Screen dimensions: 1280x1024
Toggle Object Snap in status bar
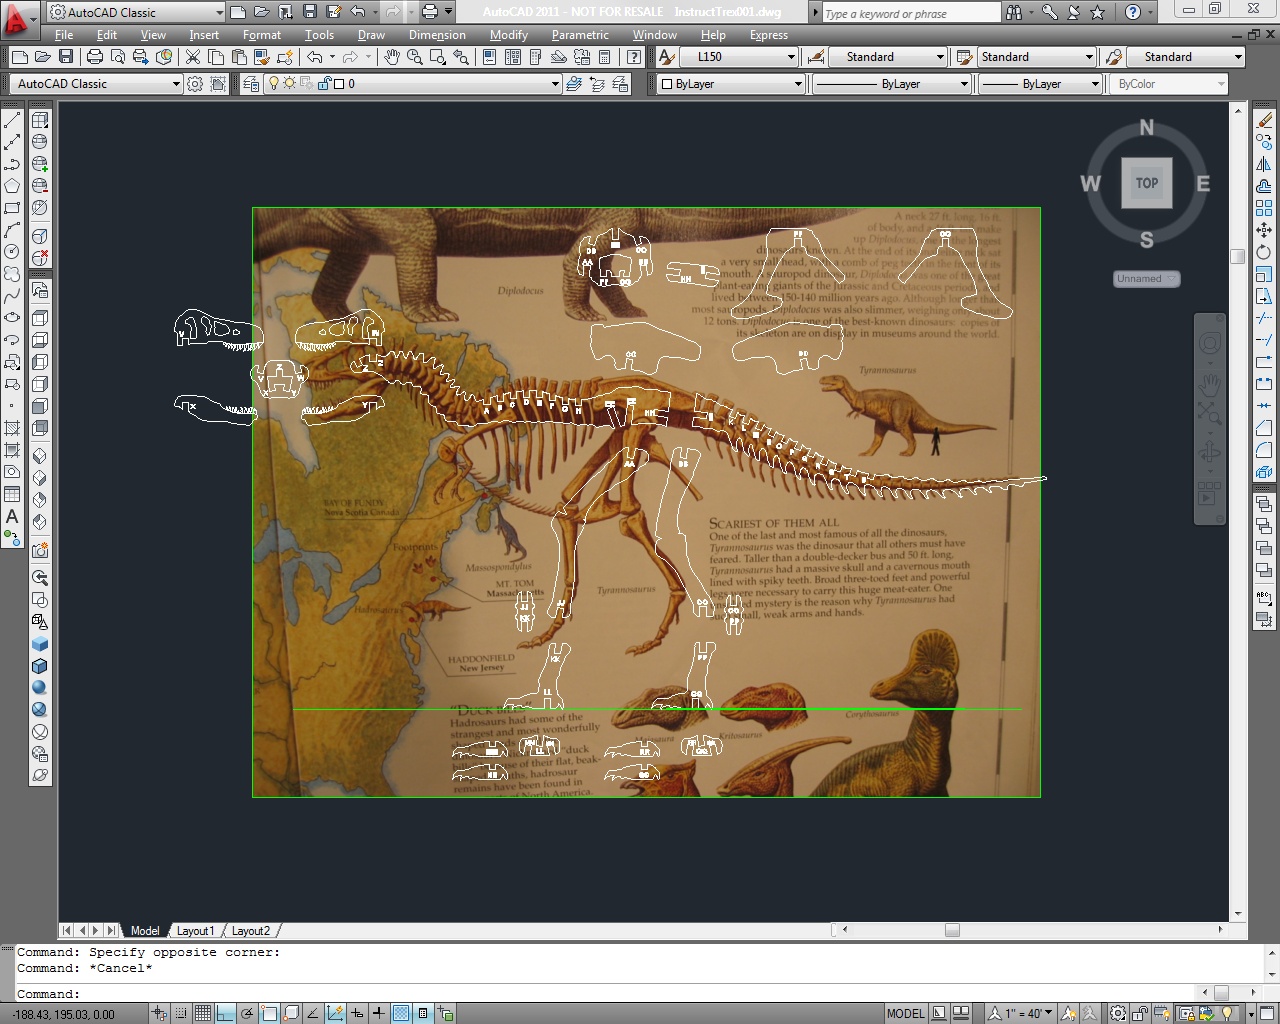coord(269,1013)
